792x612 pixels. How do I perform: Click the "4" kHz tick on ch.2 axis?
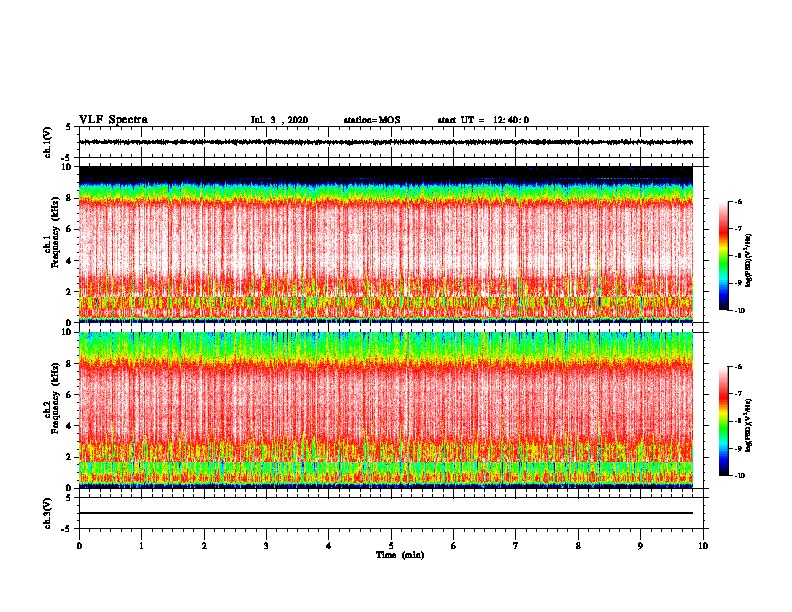point(70,426)
